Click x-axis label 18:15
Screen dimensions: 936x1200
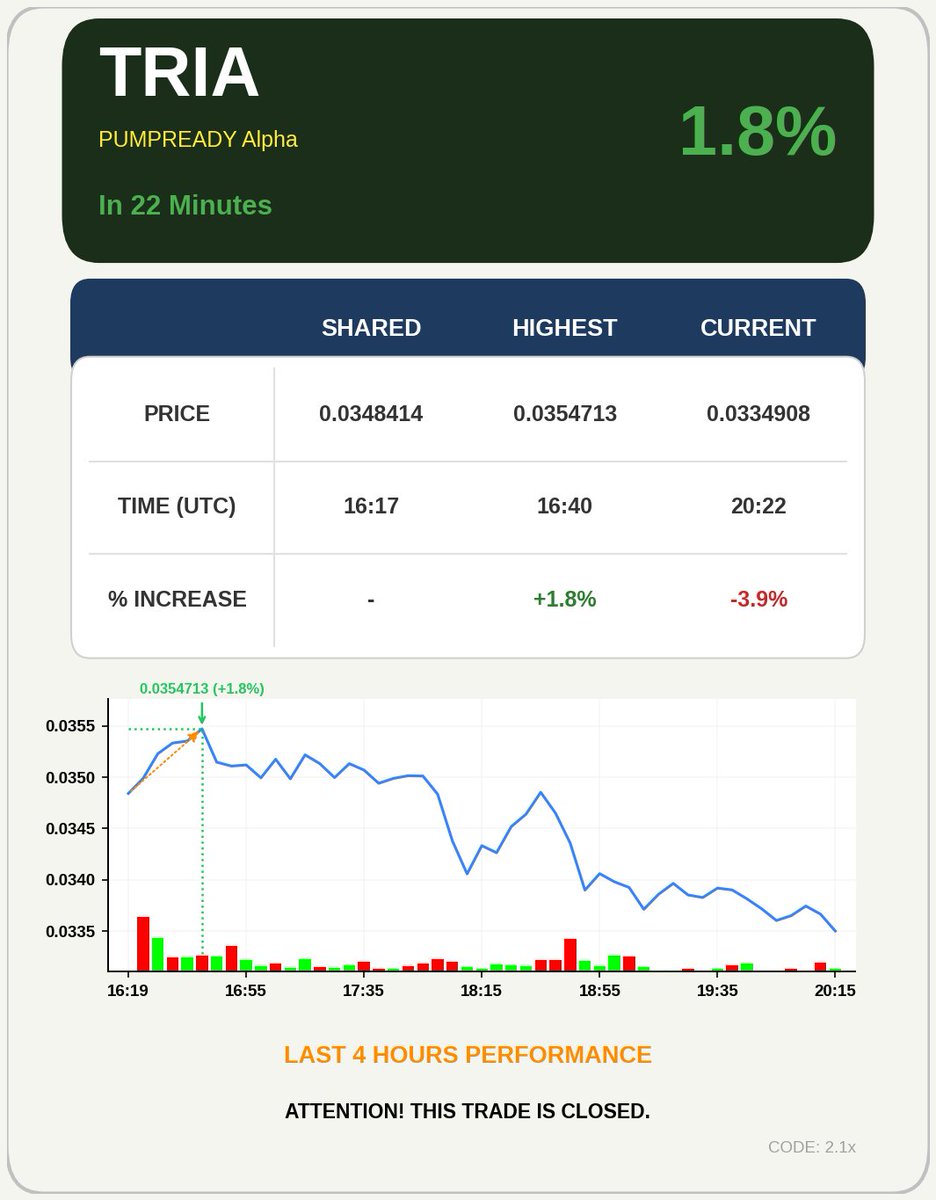481,990
